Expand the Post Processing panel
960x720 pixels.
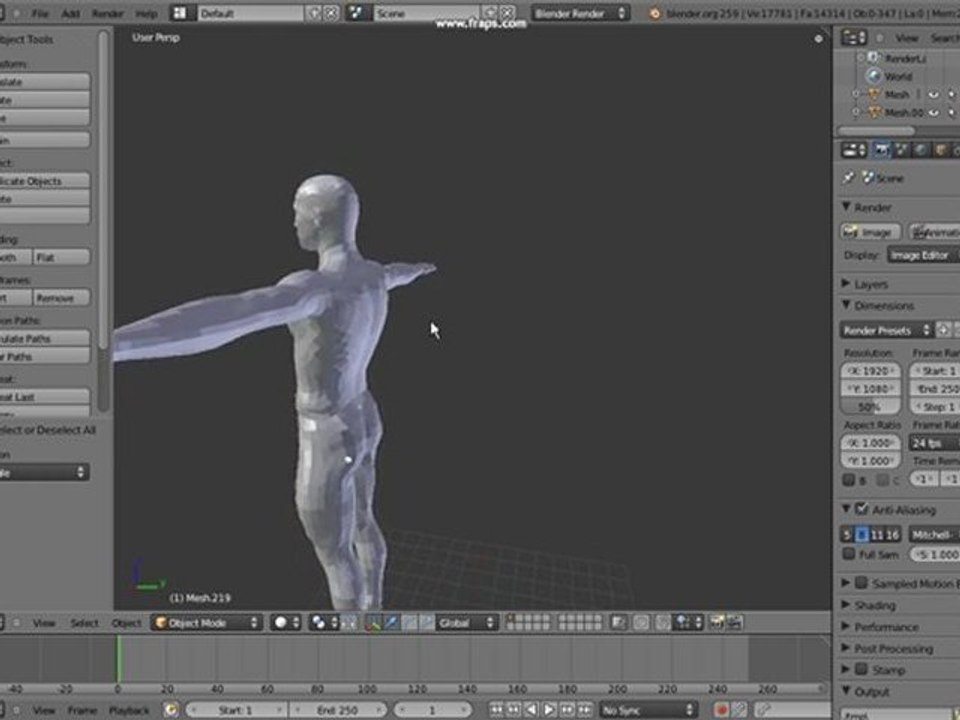pyautogui.click(x=846, y=648)
